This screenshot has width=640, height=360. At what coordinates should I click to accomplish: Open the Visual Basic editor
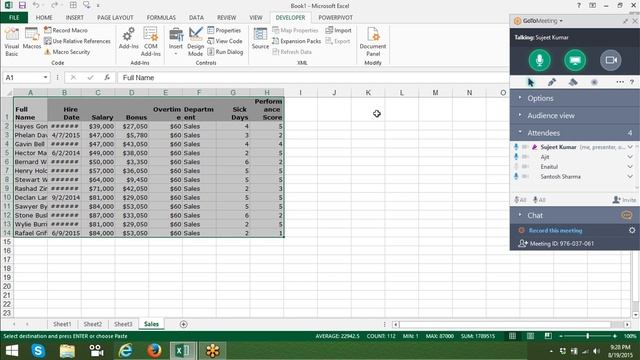click(11, 42)
